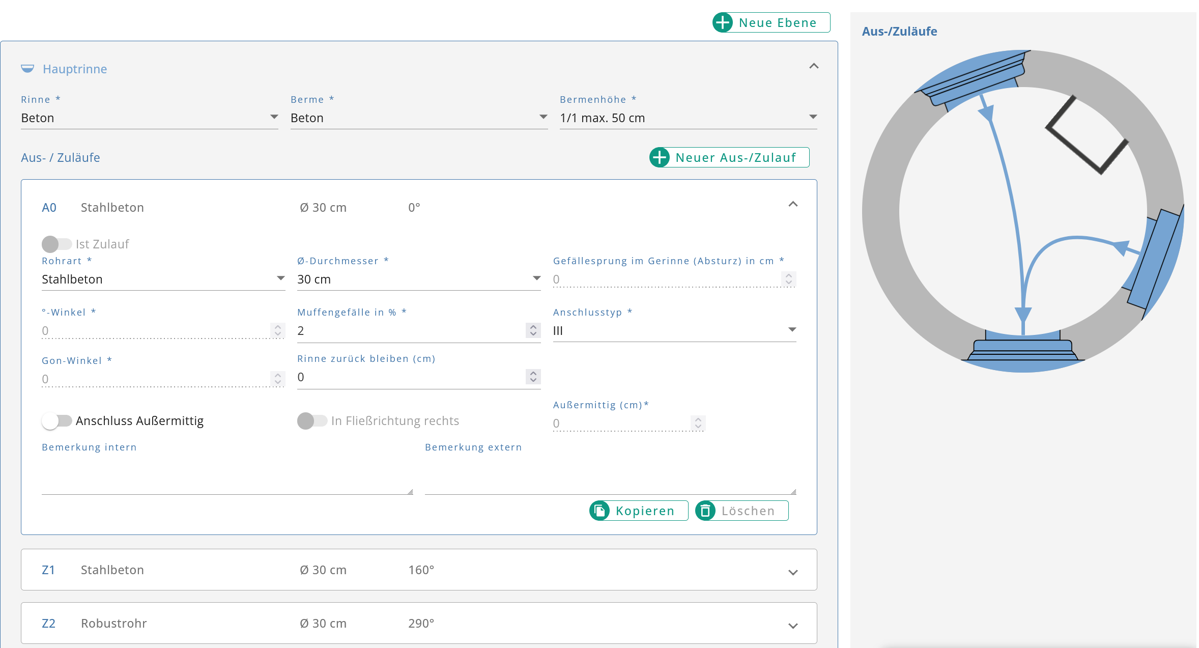Image resolution: width=1199 pixels, height=648 pixels.
Task: Click the Muffengefälle stepper arrows
Action: 533,331
